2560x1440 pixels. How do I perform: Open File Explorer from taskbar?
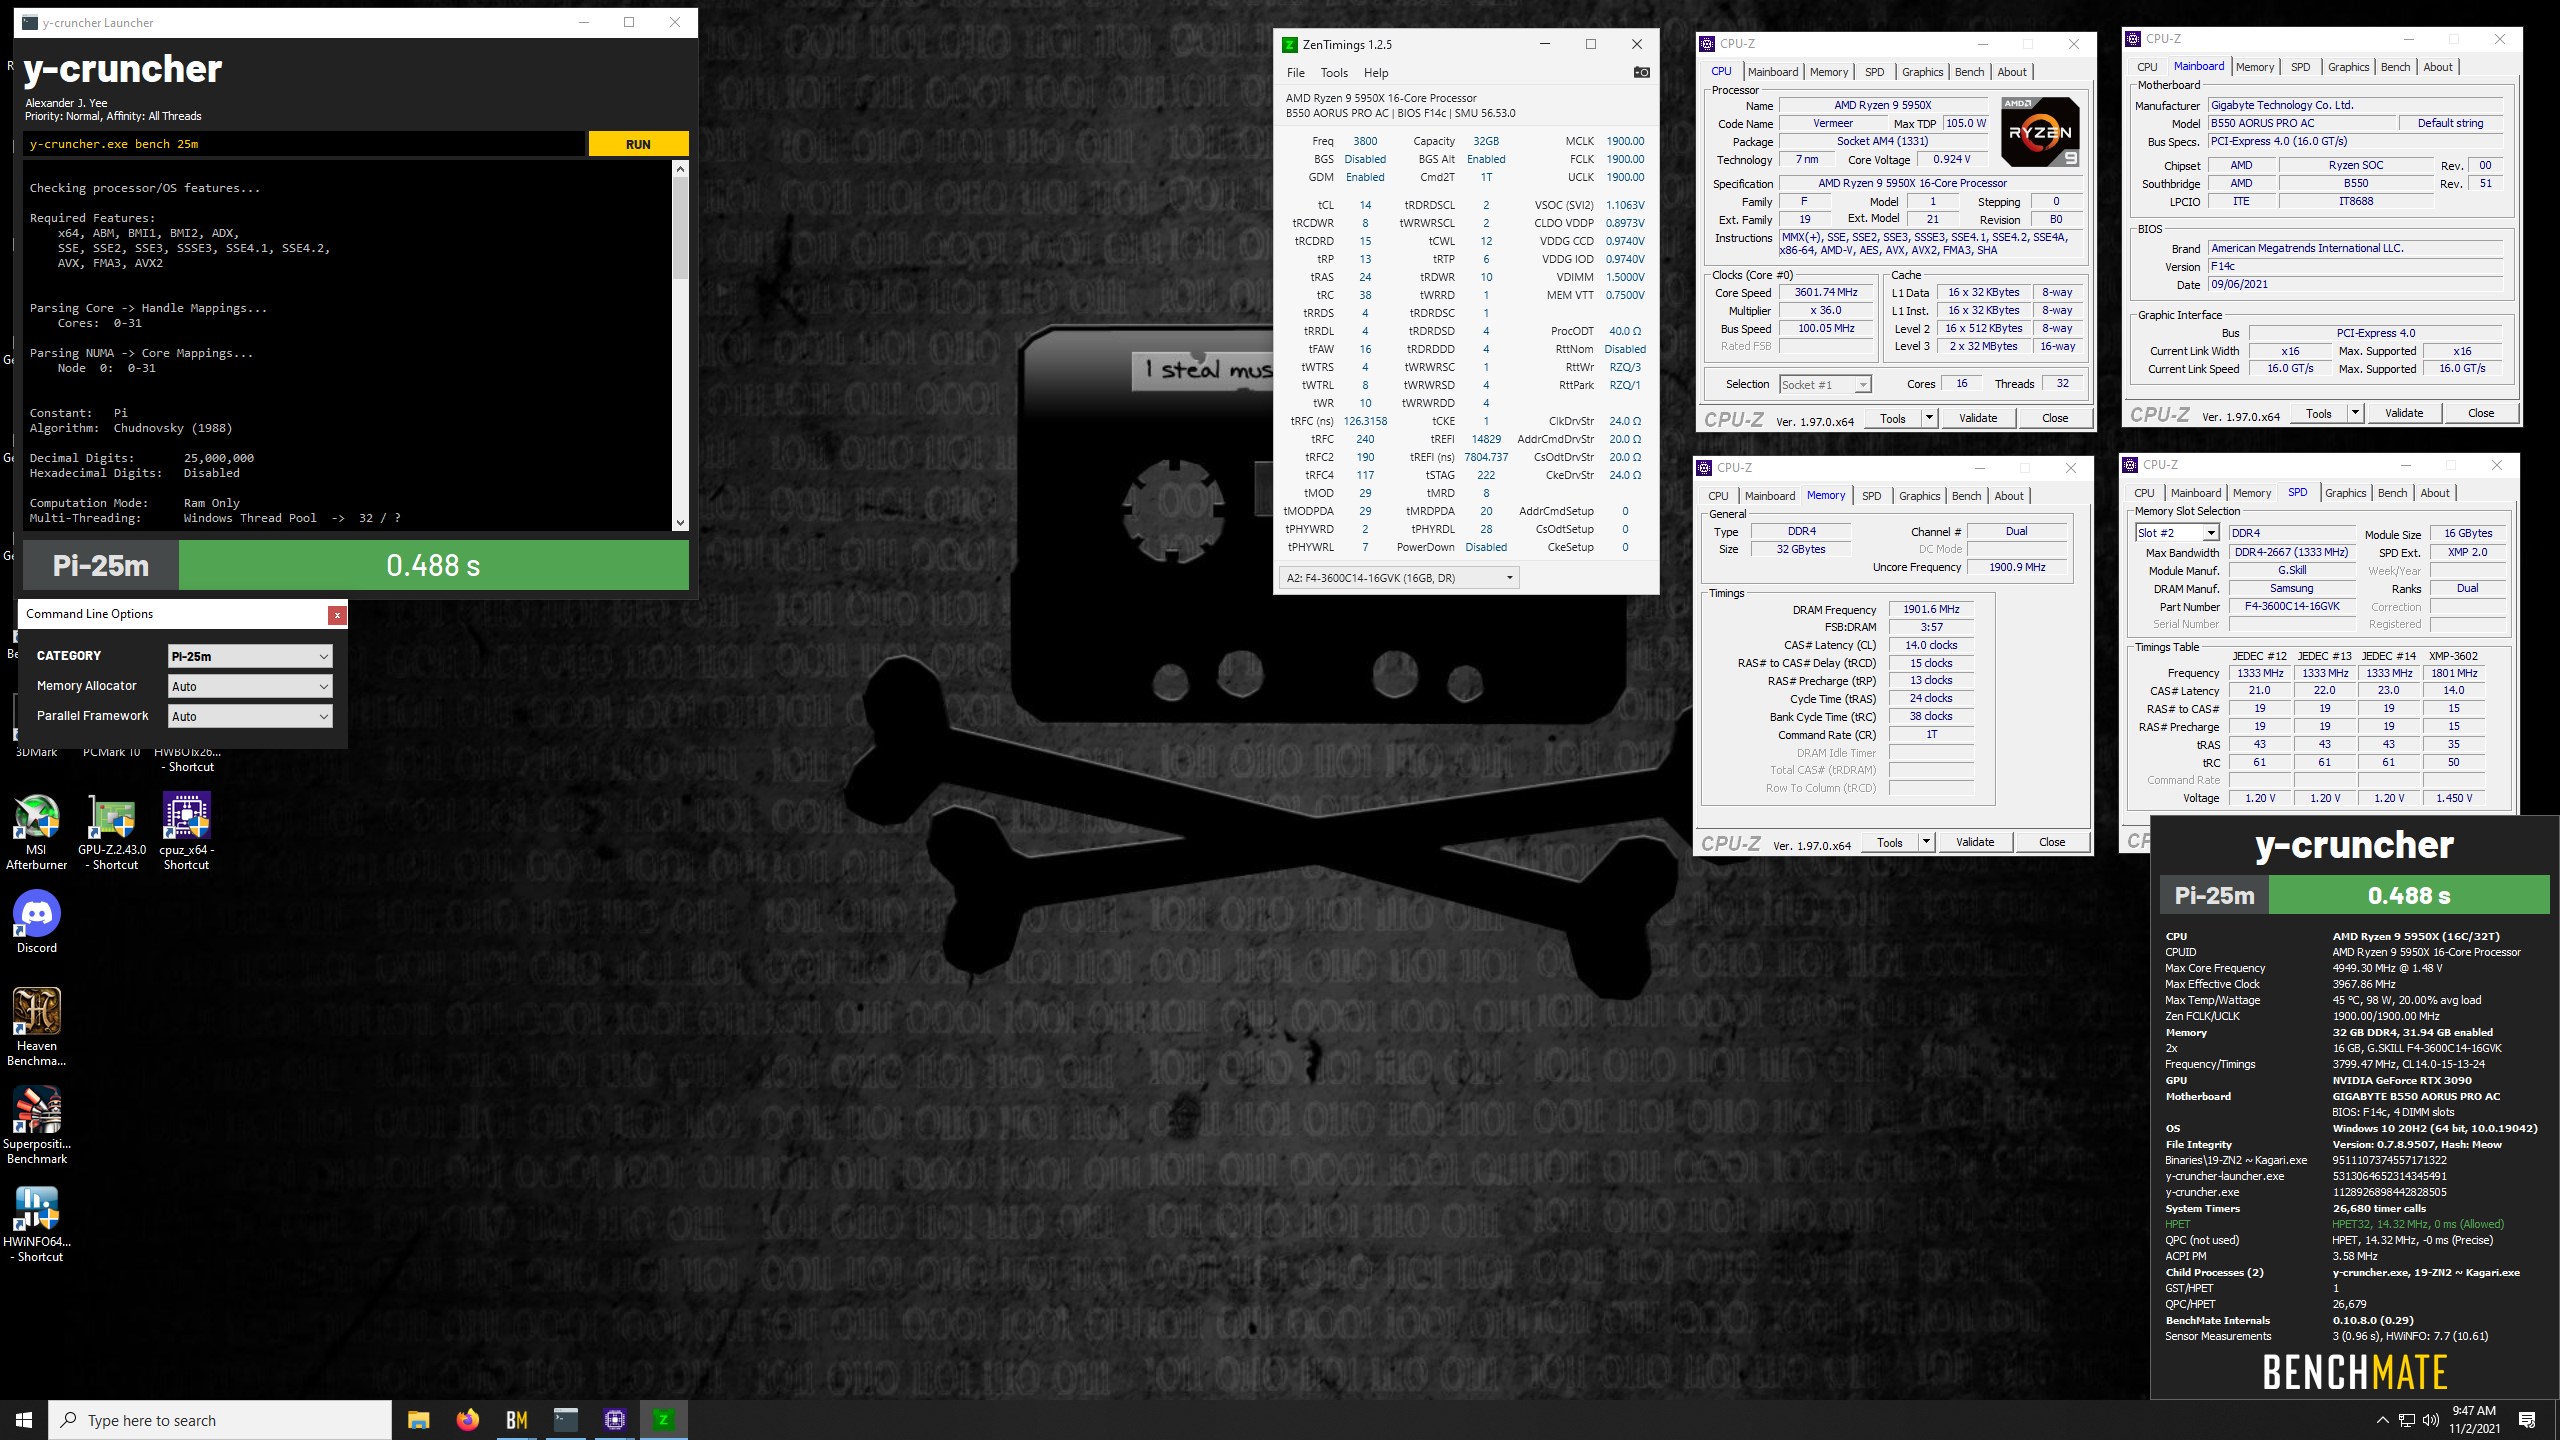coord(418,1420)
